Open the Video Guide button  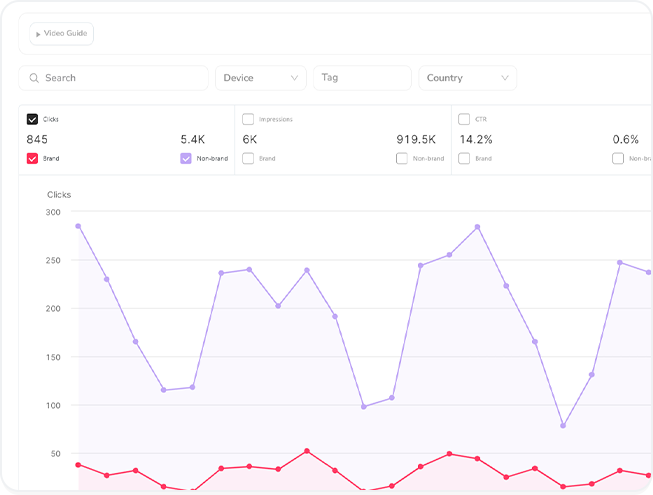[x=62, y=34]
